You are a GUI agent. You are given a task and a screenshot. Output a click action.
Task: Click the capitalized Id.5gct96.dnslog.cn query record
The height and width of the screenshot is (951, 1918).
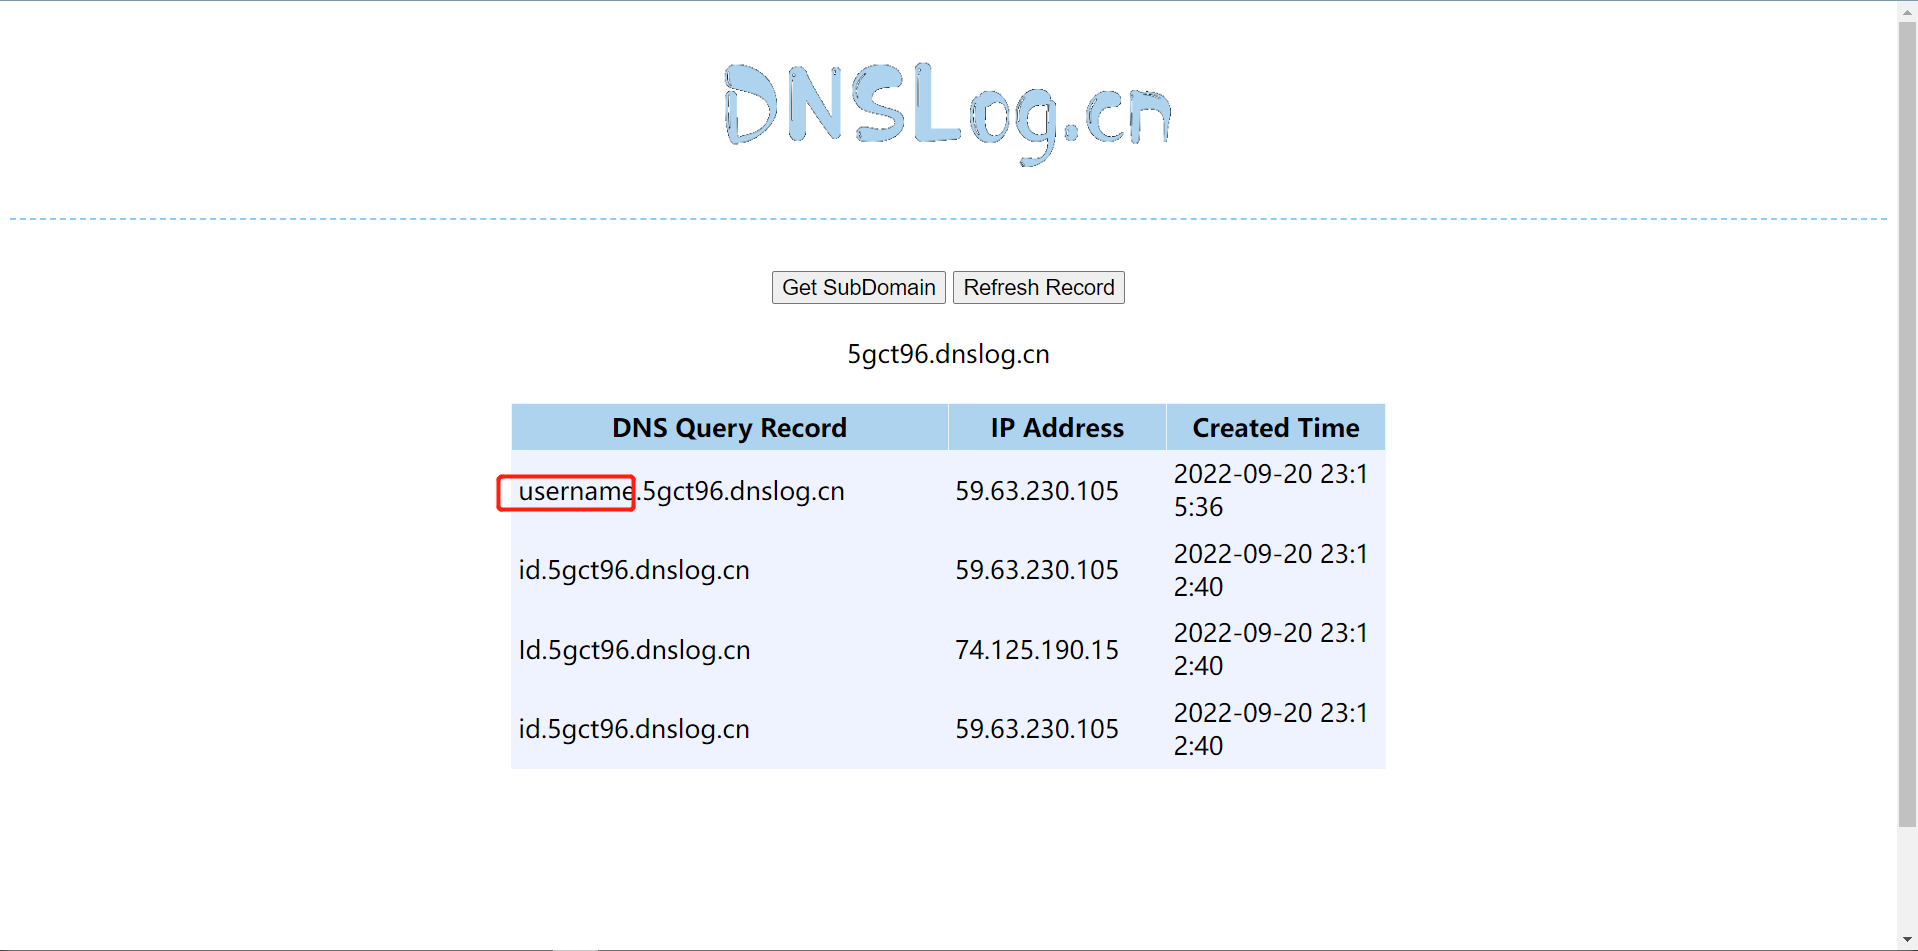(x=634, y=650)
